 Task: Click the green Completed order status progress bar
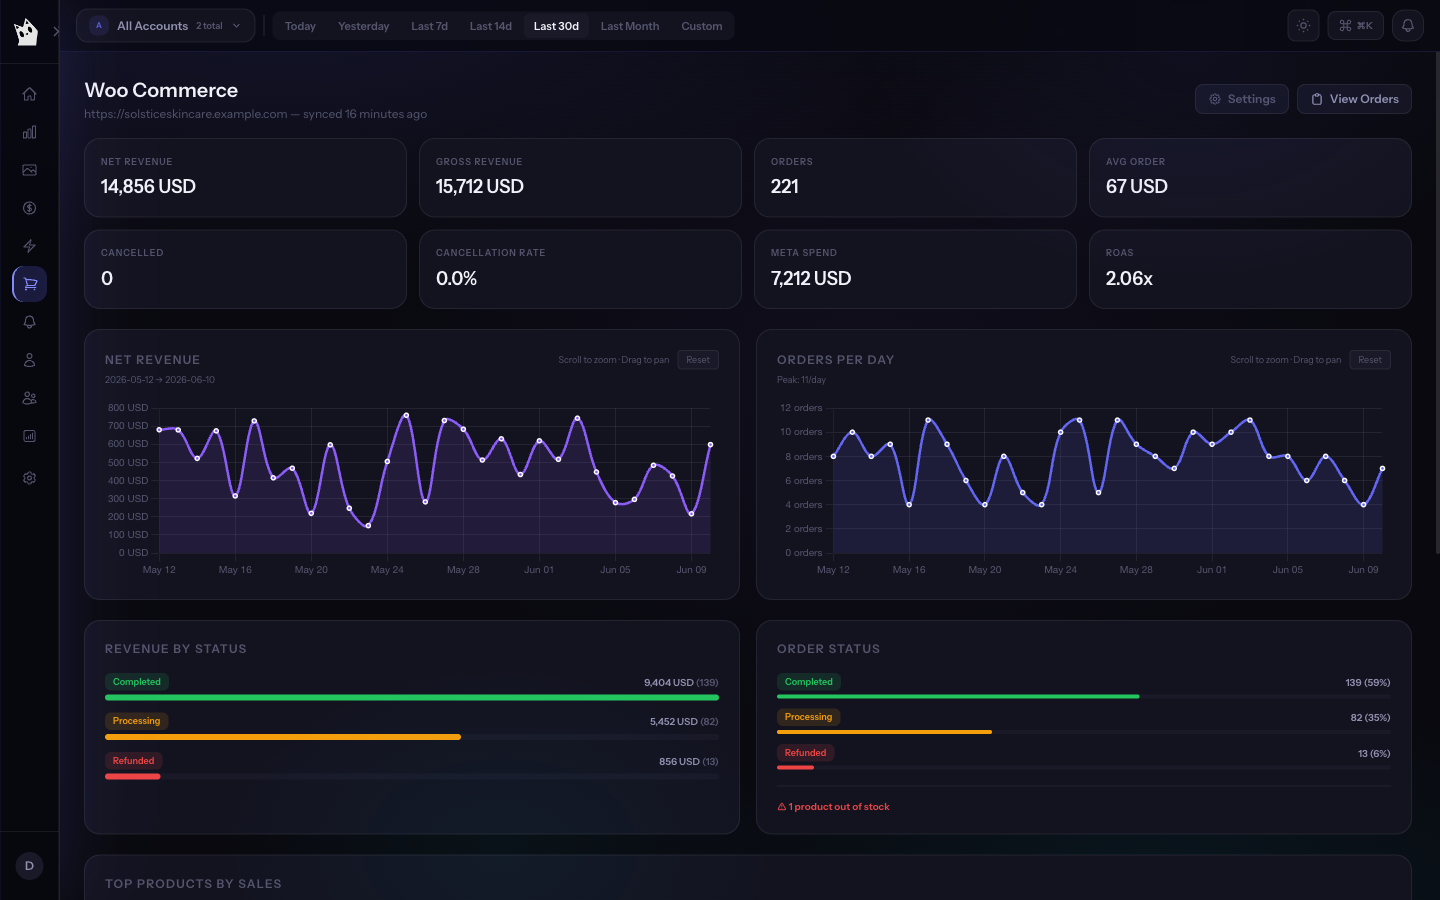pyautogui.click(x=958, y=696)
